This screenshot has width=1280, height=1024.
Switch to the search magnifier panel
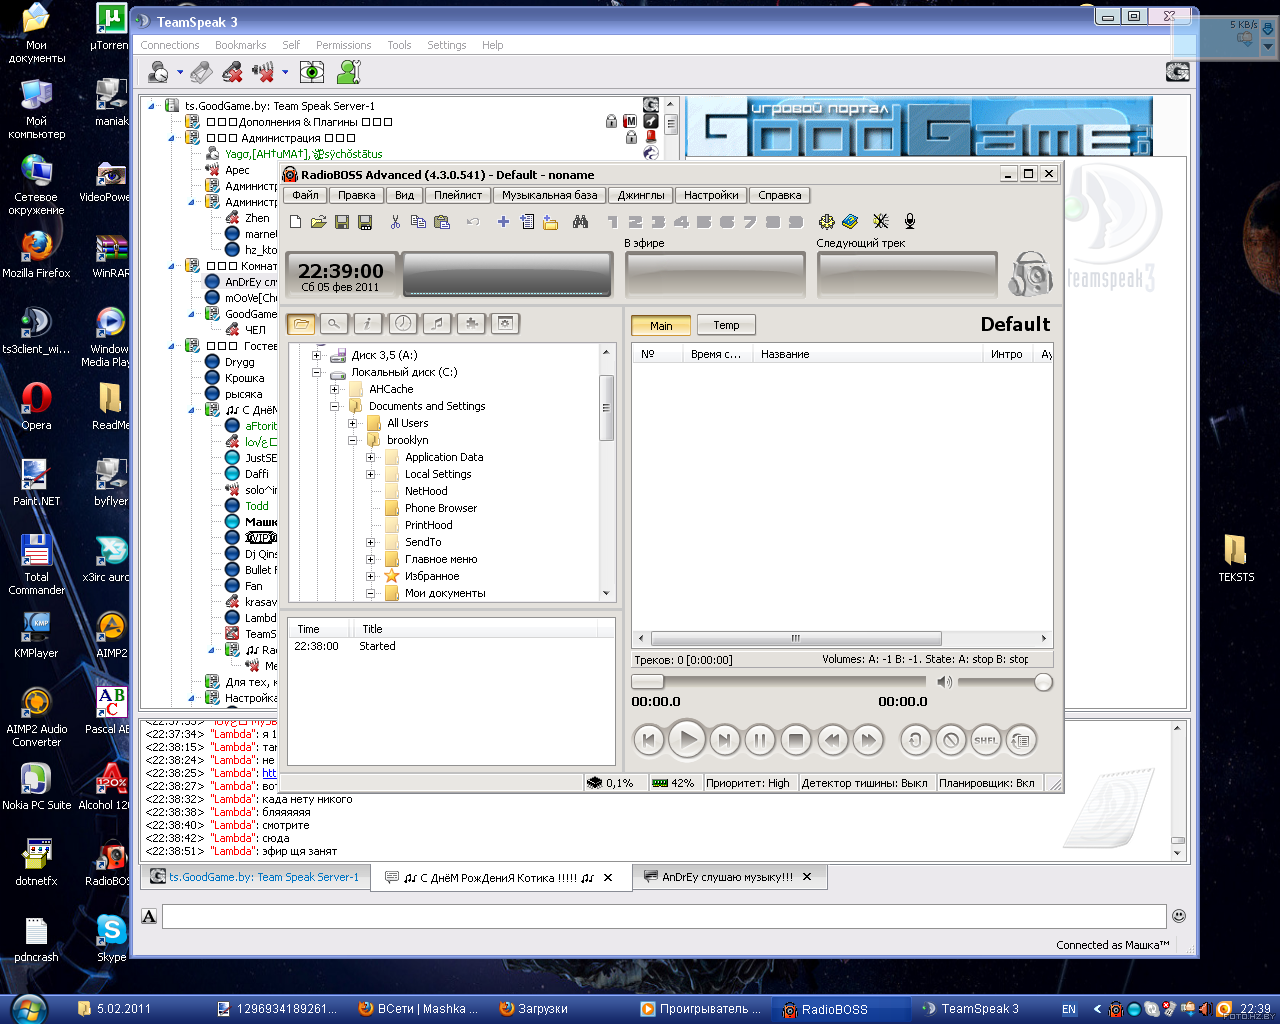[334, 323]
